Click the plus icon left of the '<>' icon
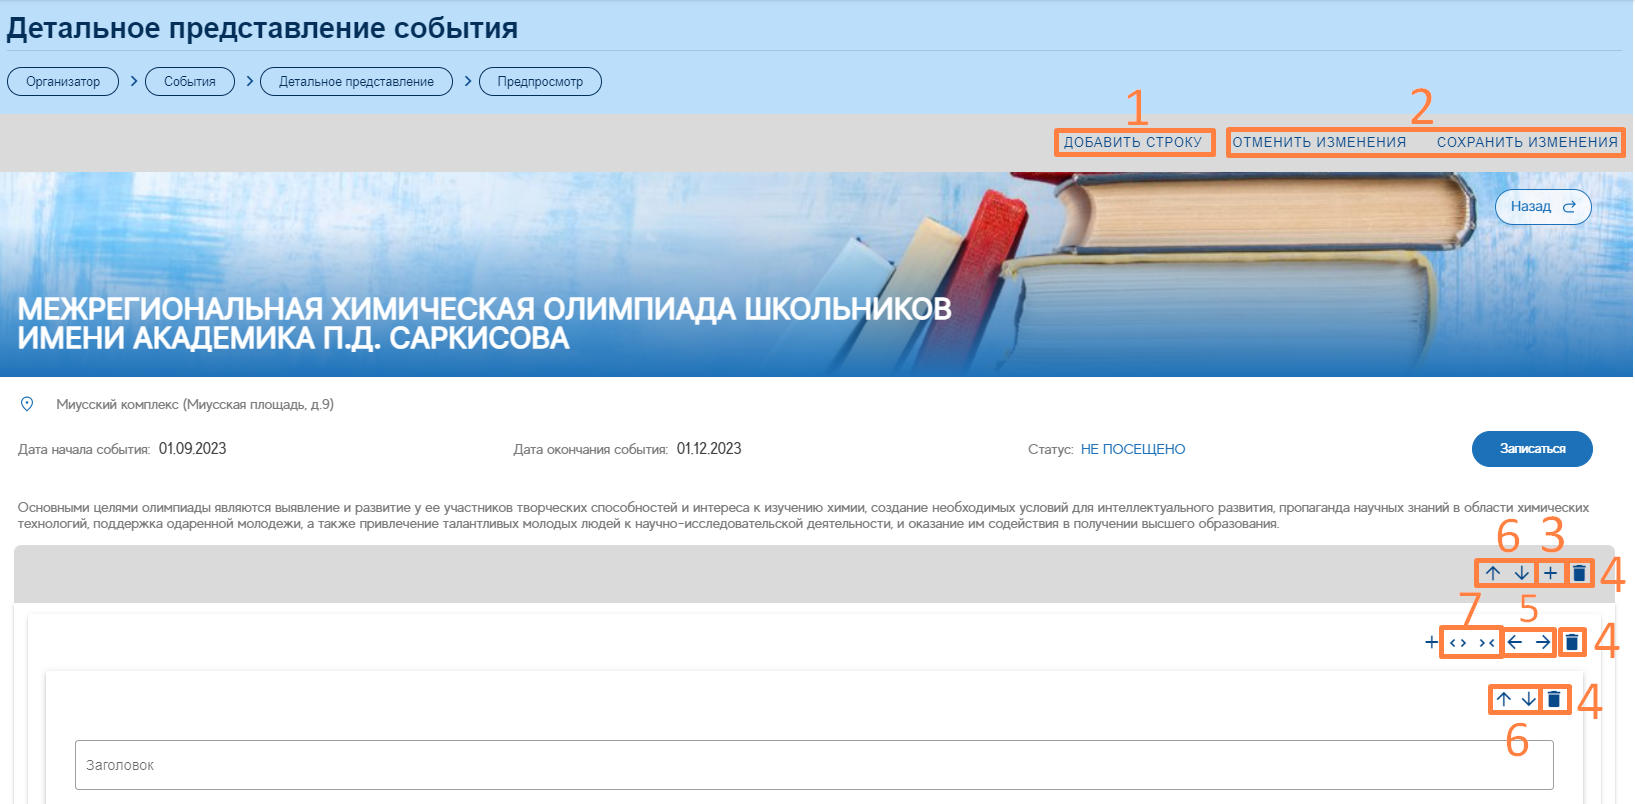The width and height of the screenshot is (1635, 804). (x=1431, y=642)
